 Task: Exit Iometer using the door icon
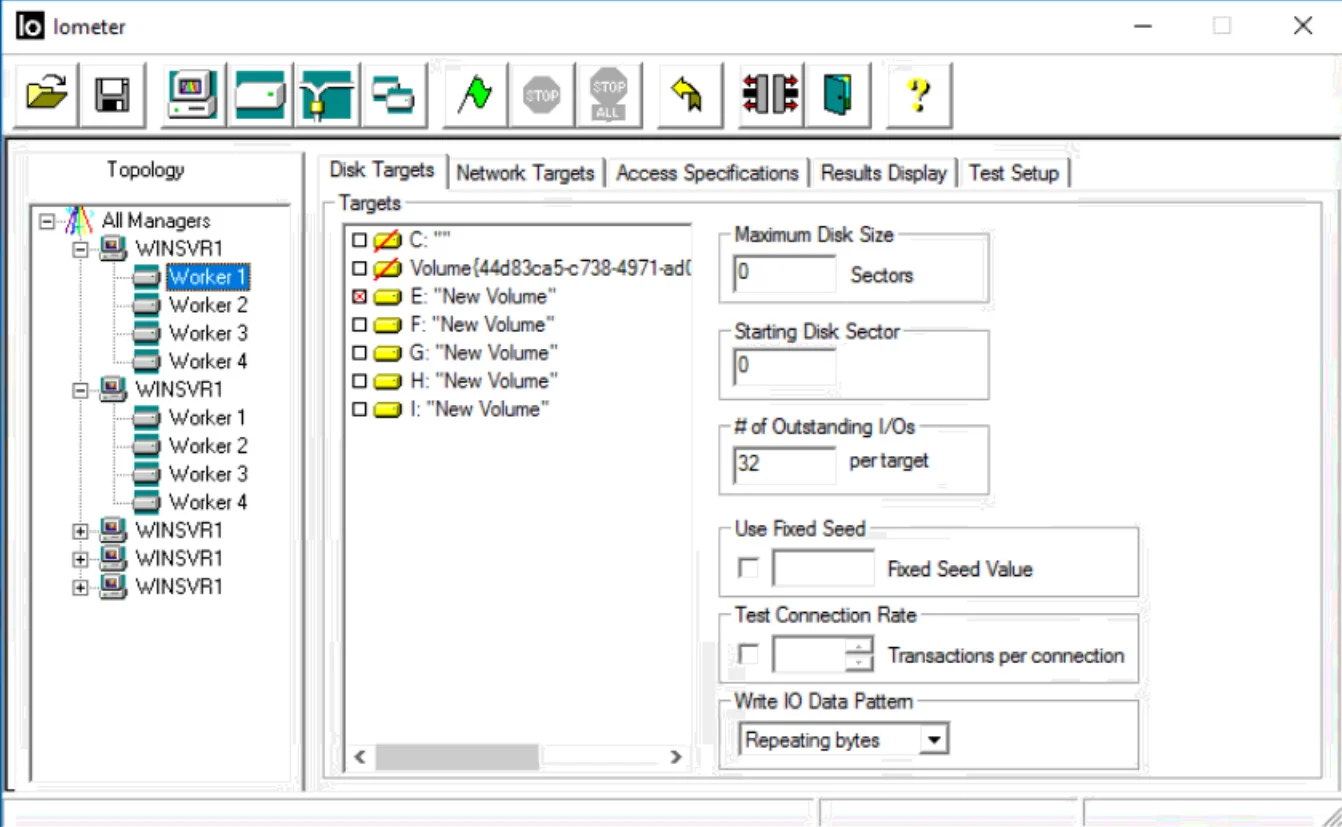click(x=838, y=95)
